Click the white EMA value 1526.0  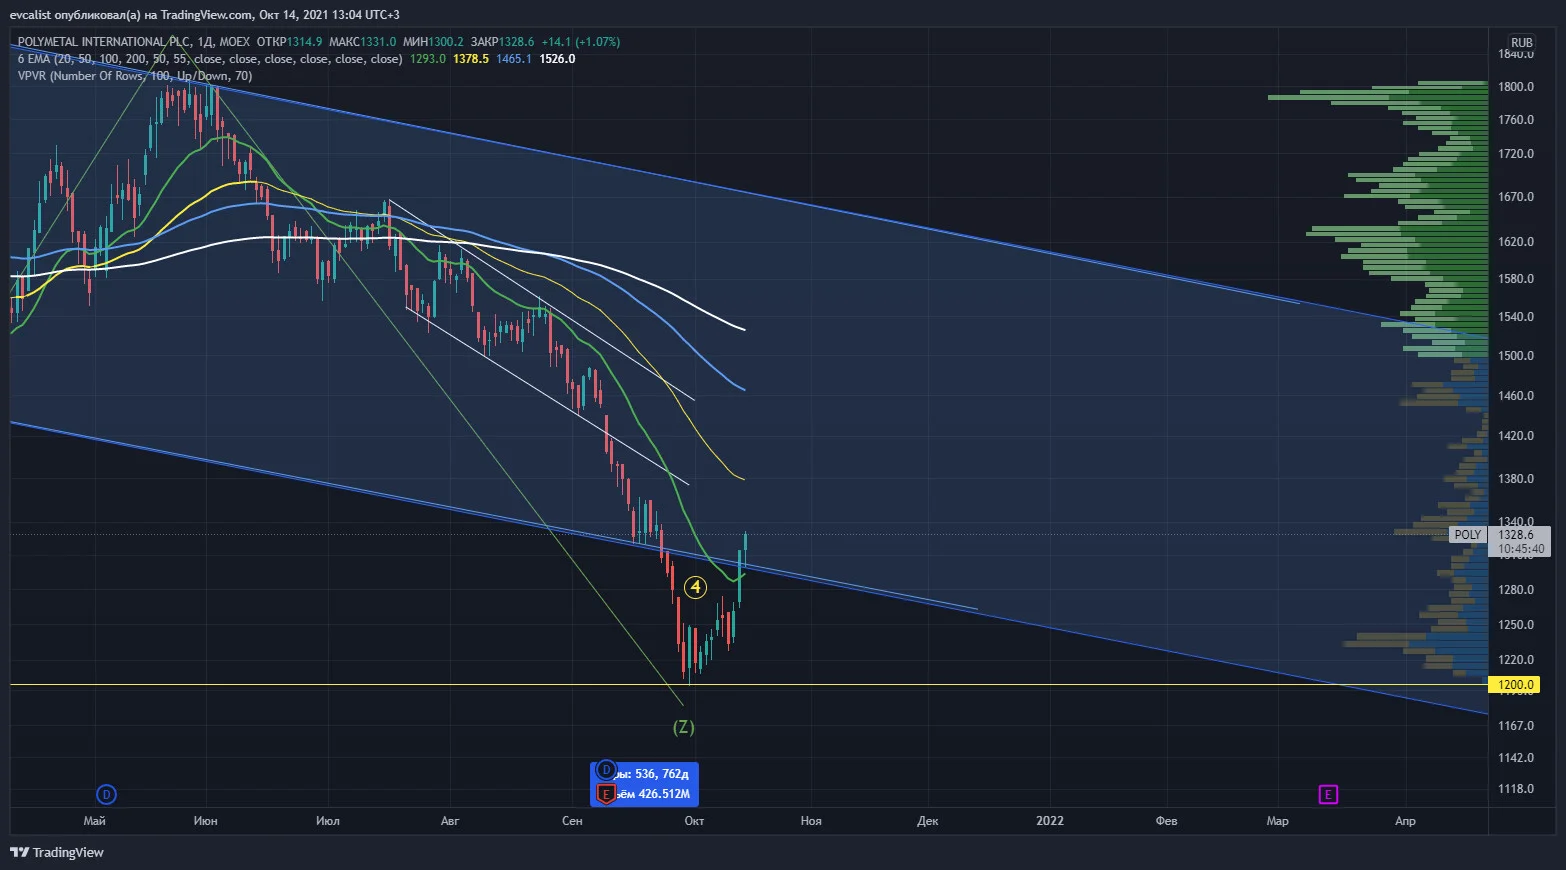point(557,59)
